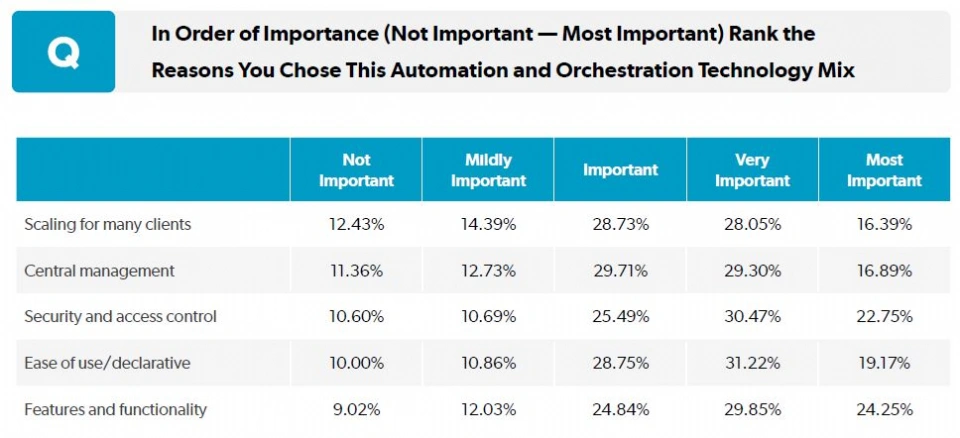The width and height of the screenshot is (960, 438).
Task: Click the Most Important column header
Action: tap(884, 170)
